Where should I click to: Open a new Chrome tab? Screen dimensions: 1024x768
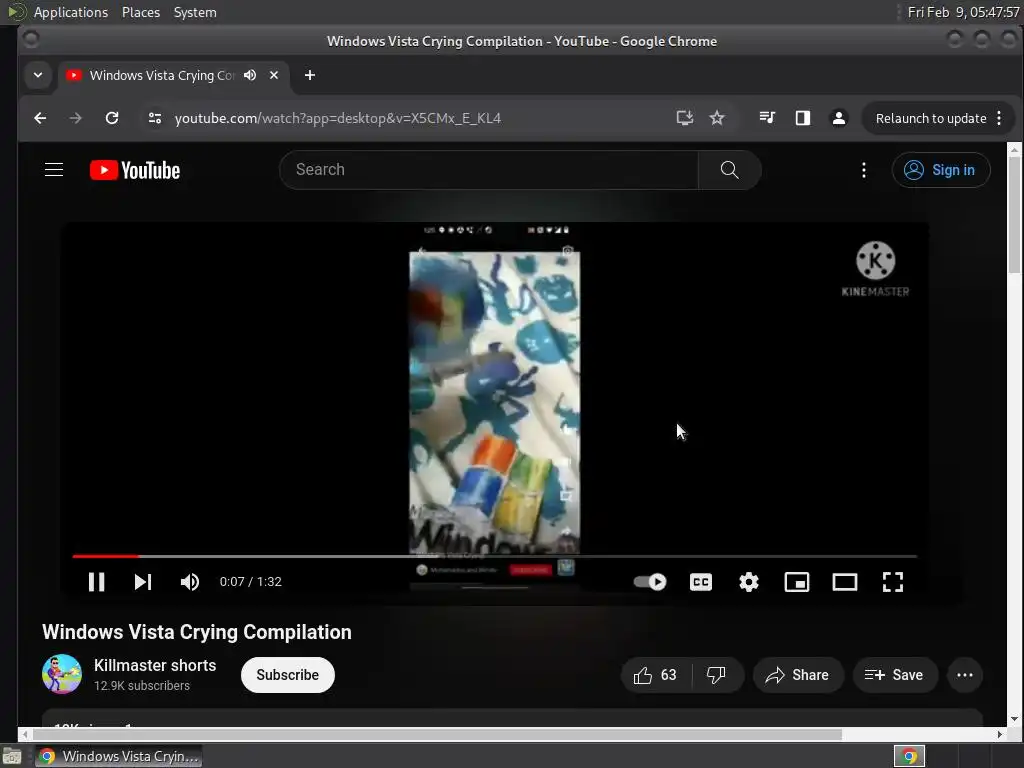point(310,75)
